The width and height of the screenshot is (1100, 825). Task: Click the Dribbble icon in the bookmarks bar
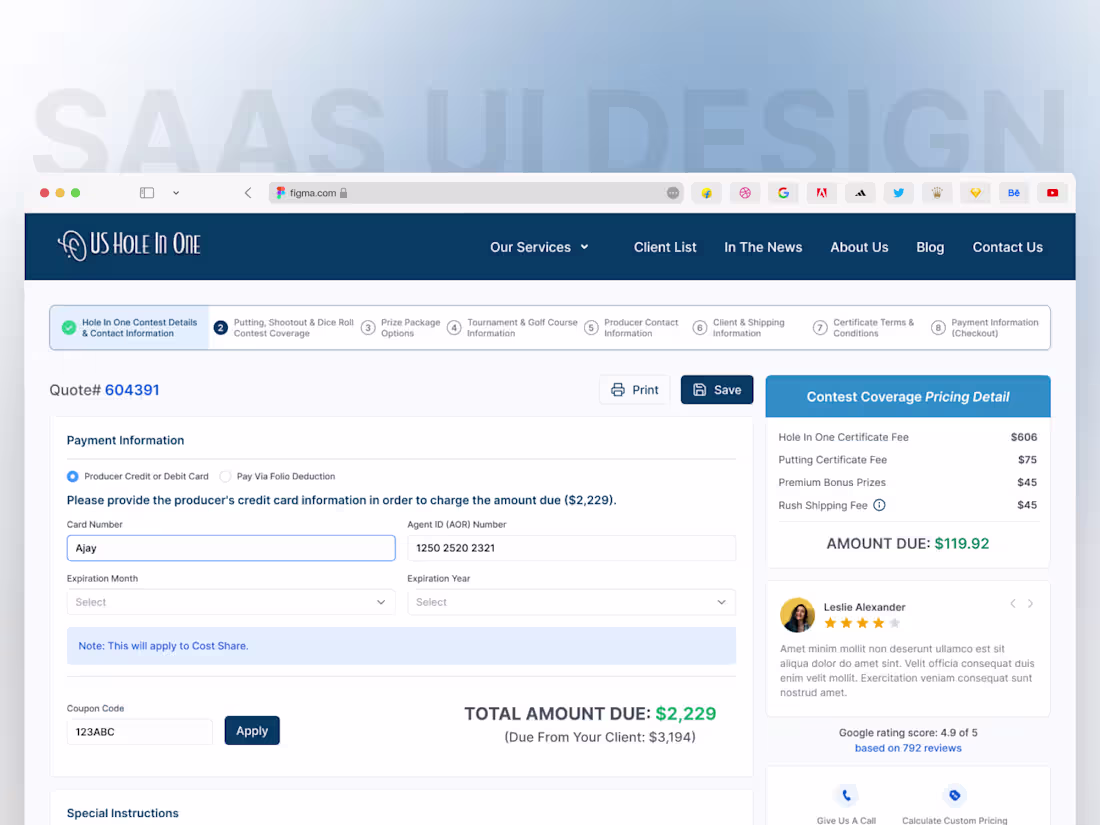(745, 192)
